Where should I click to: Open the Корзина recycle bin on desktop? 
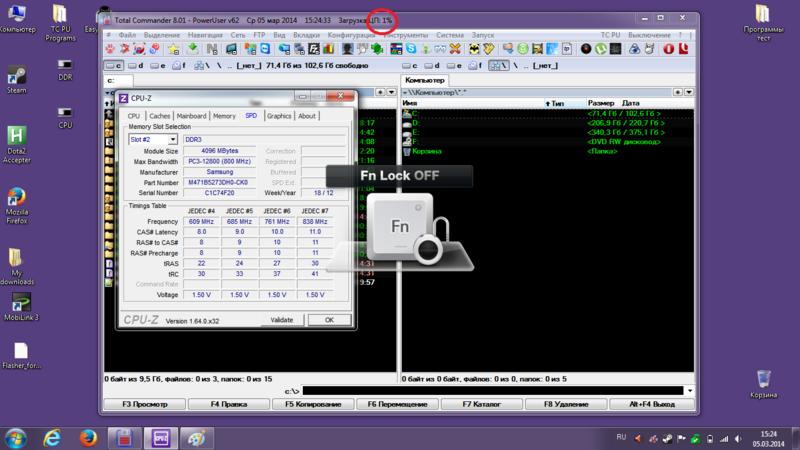coord(763,384)
